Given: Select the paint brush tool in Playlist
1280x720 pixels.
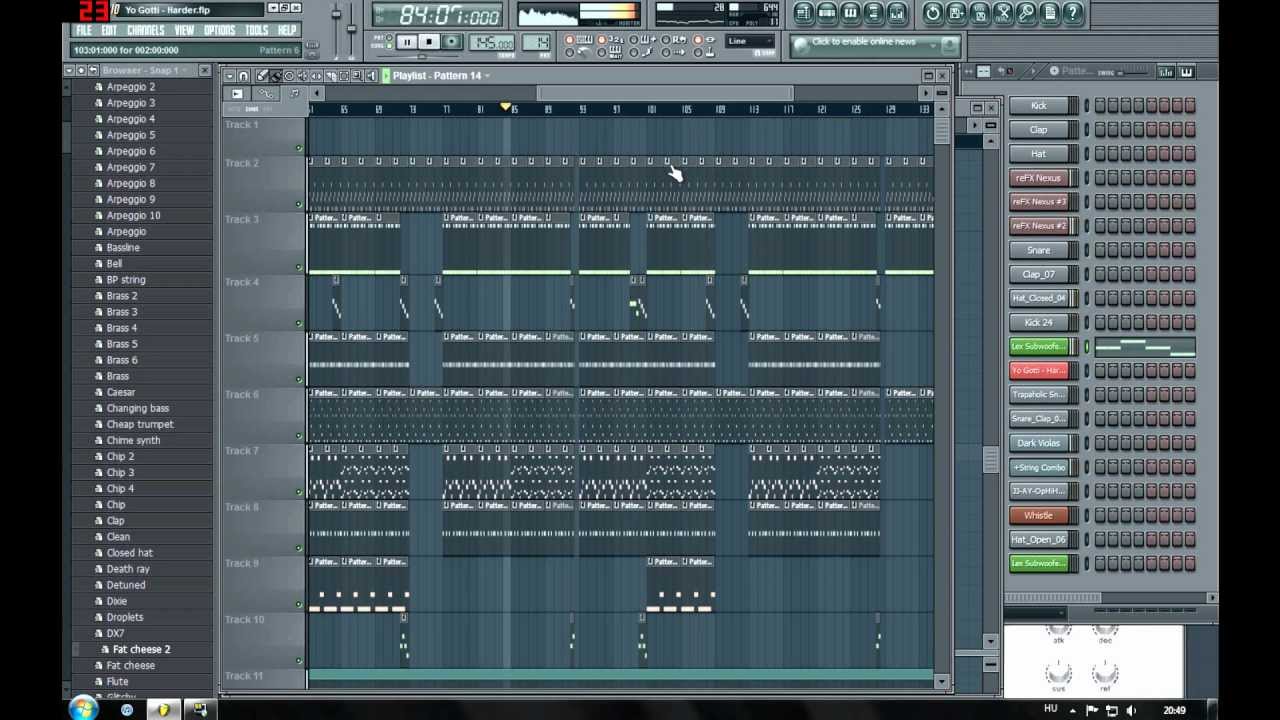Looking at the screenshot, I should click(x=276, y=76).
